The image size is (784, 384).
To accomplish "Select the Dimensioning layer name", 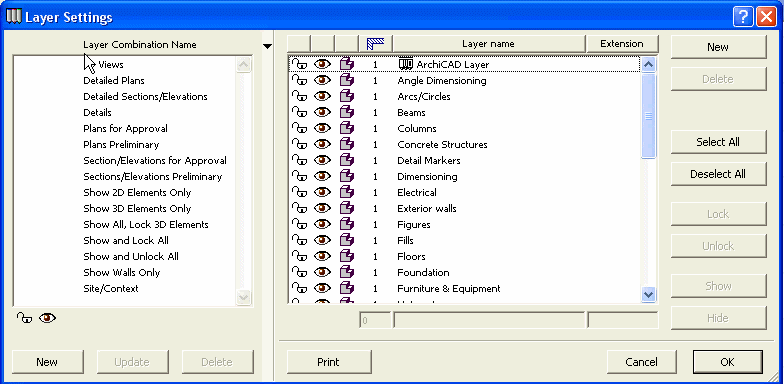I will (x=428, y=176).
